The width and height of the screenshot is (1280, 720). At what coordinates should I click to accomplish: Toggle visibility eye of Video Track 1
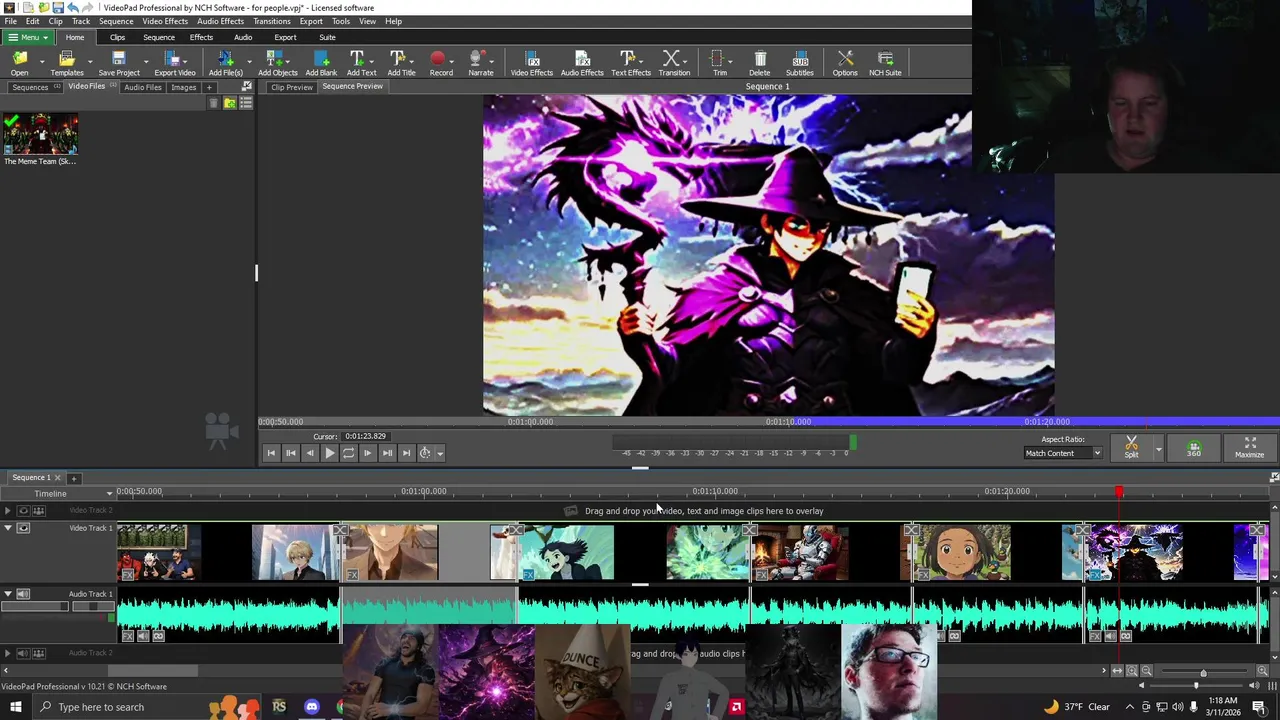23,528
